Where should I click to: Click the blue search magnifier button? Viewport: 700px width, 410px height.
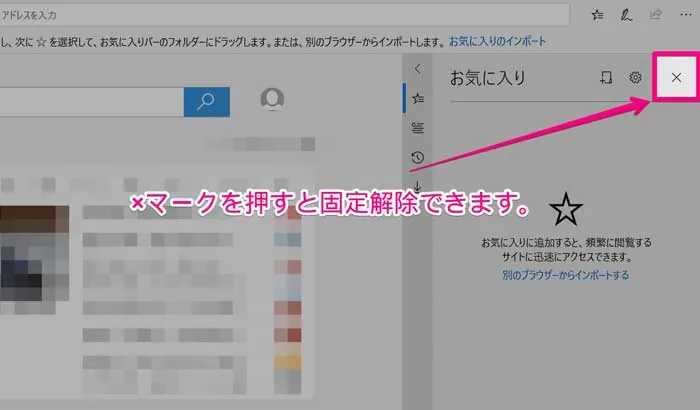pos(207,102)
